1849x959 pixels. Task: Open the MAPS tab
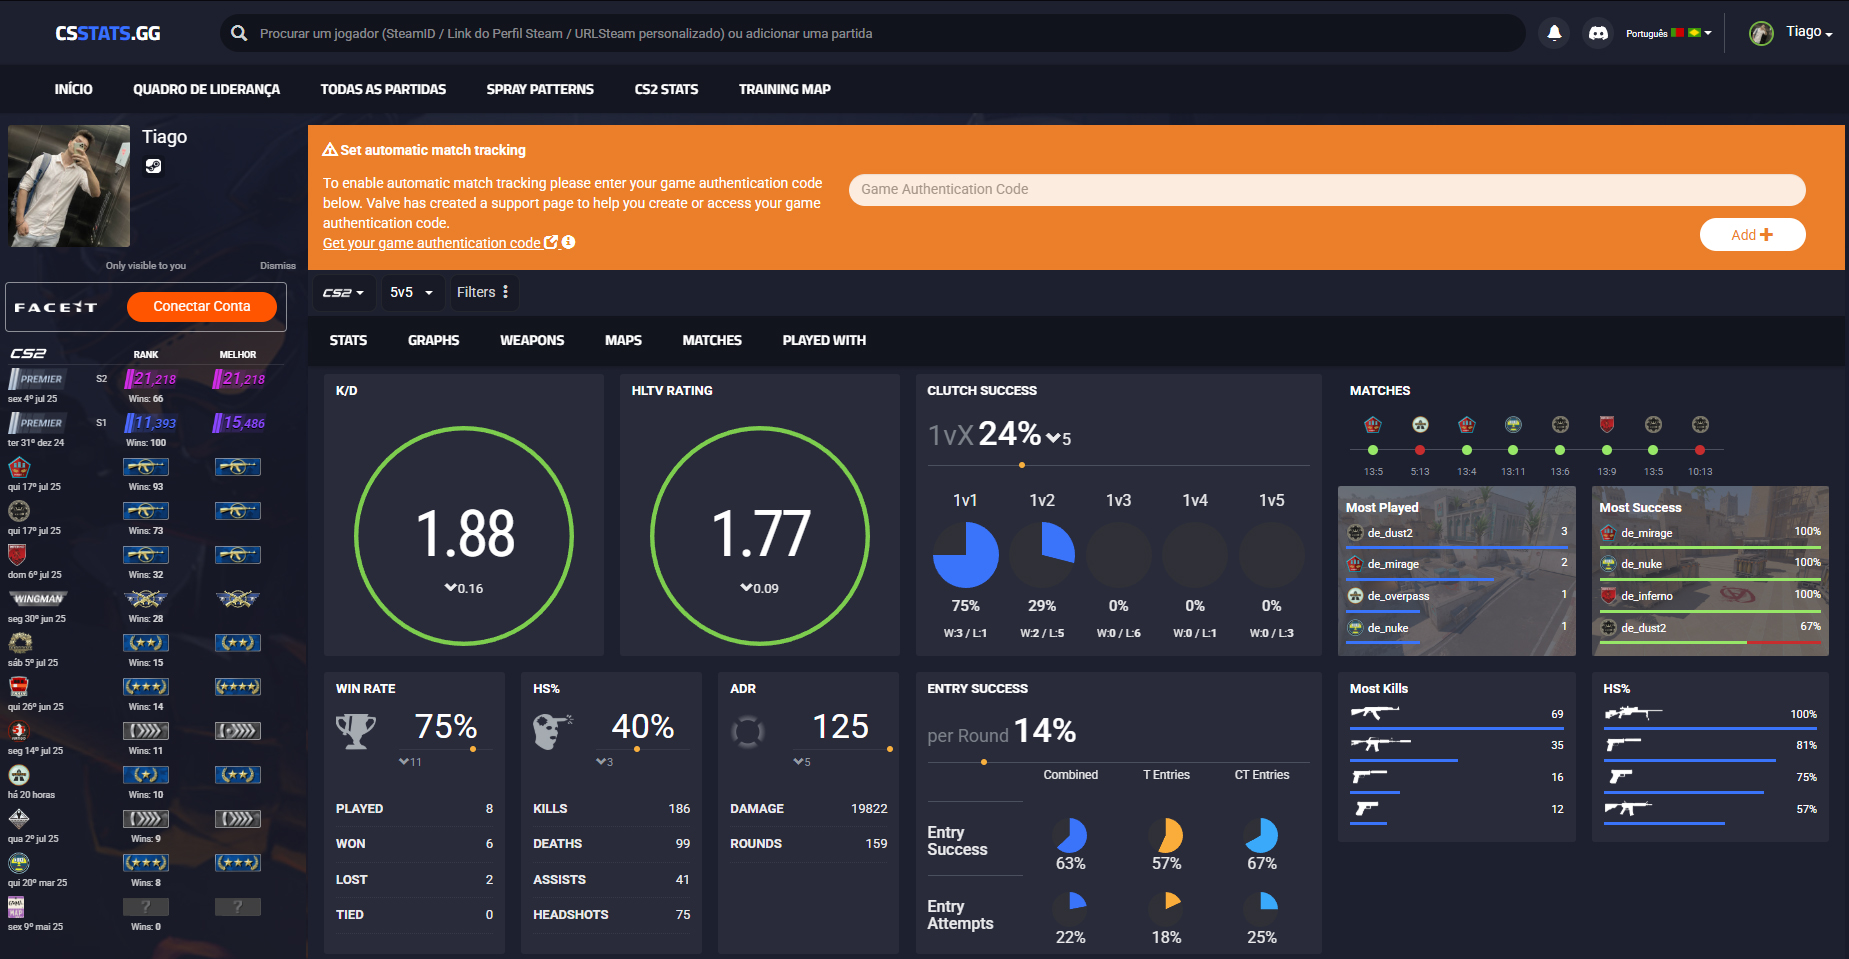[x=623, y=340]
